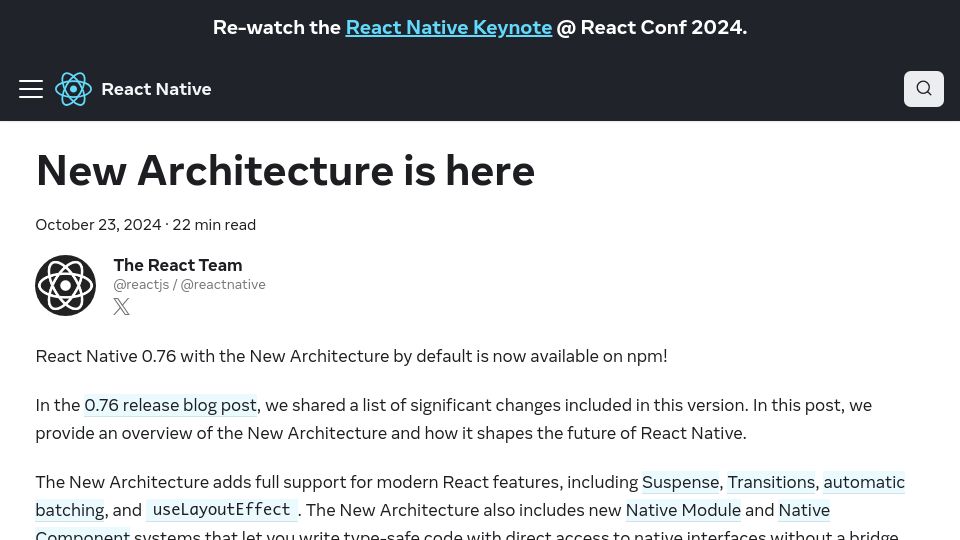
Task: Open the Suspense link
Action: [680, 482]
